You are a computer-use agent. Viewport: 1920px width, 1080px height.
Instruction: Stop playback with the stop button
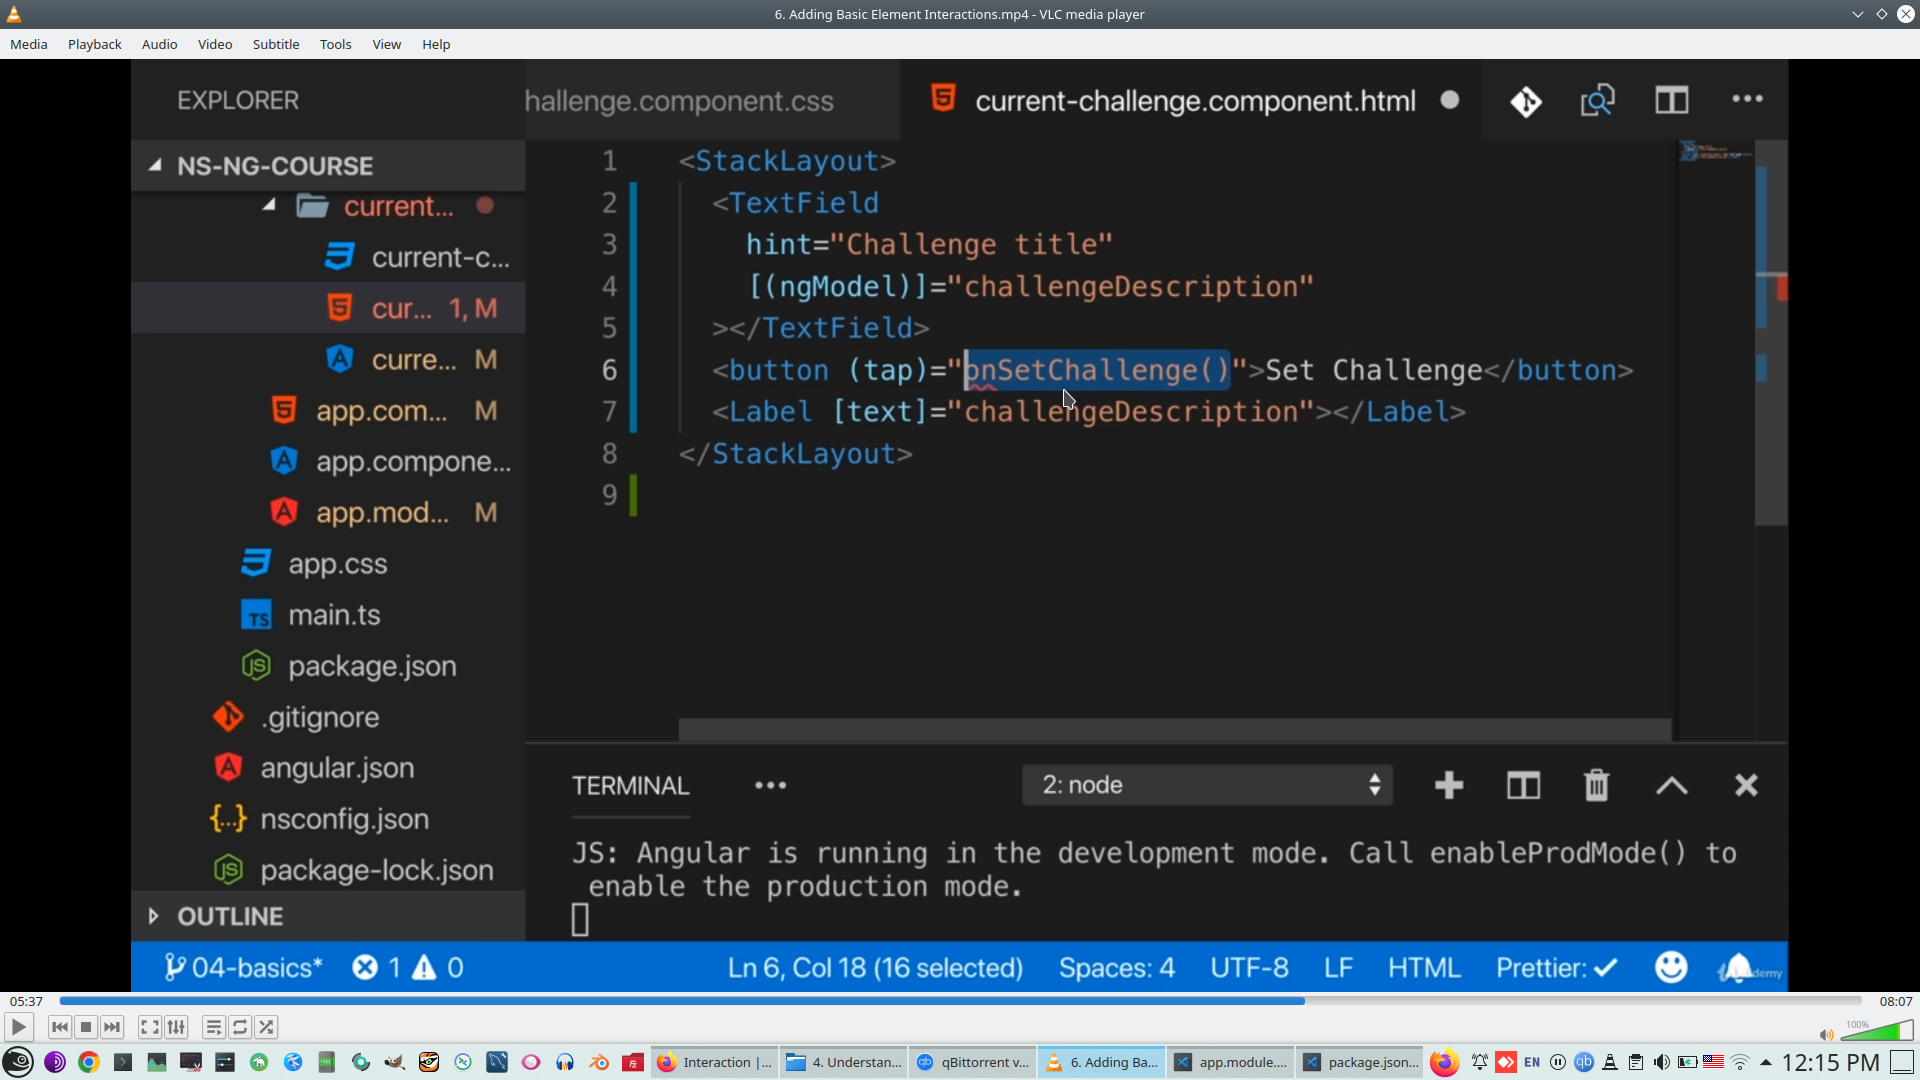coord(86,1027)
